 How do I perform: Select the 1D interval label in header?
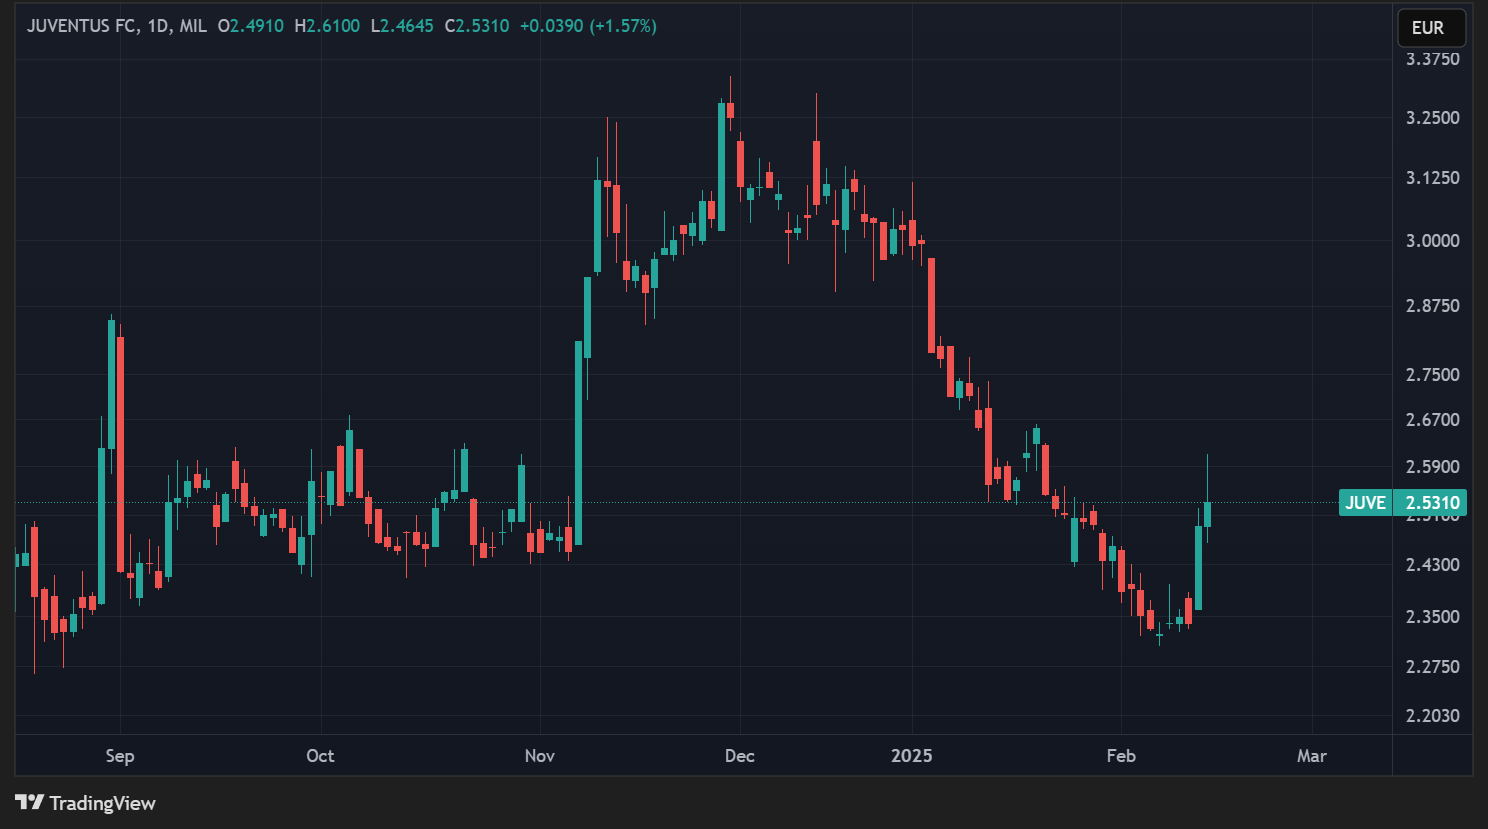tap(158, 26)
